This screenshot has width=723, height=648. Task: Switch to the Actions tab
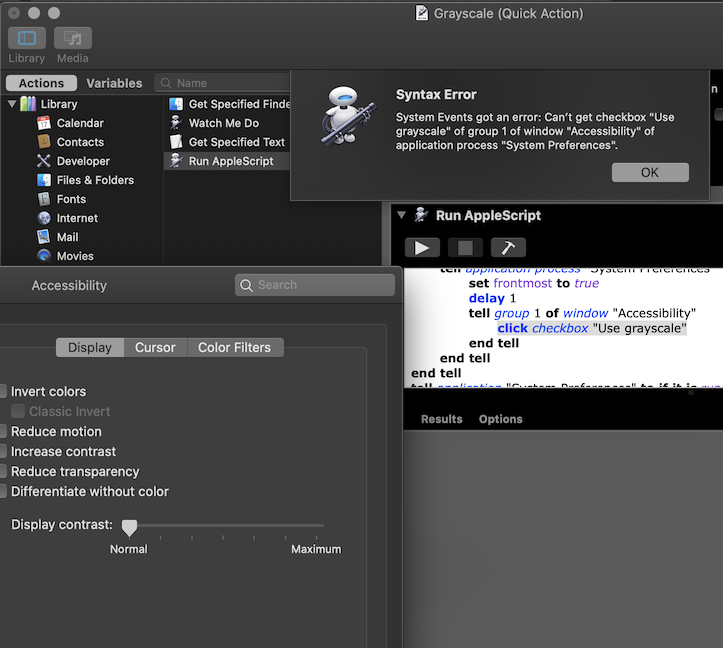pos(41,83)
